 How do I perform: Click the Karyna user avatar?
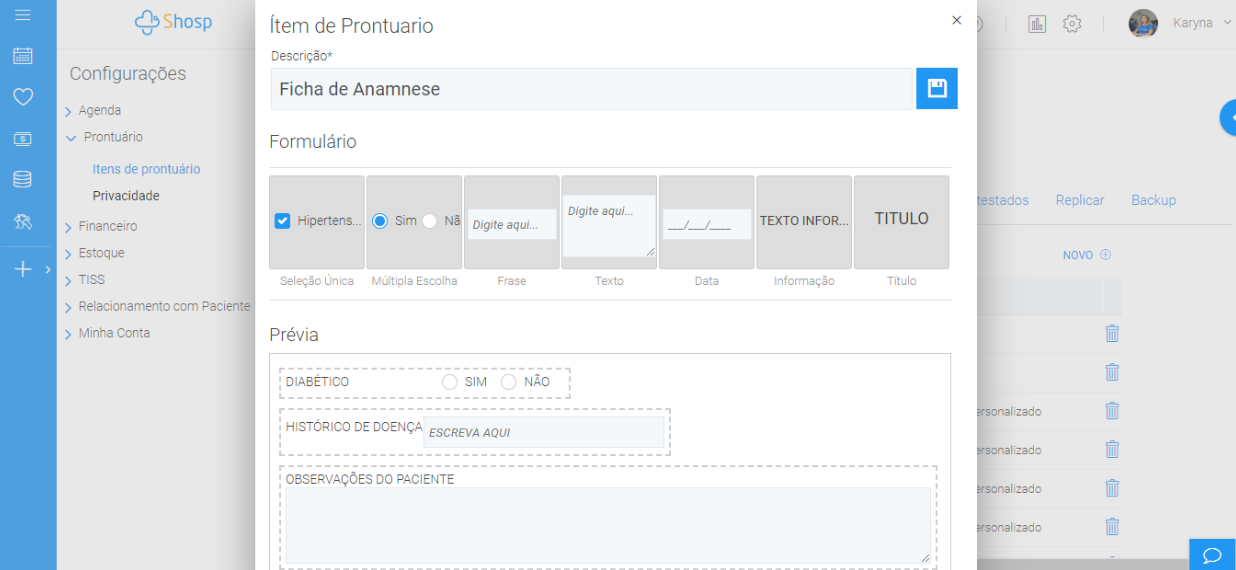point(1143,23)
